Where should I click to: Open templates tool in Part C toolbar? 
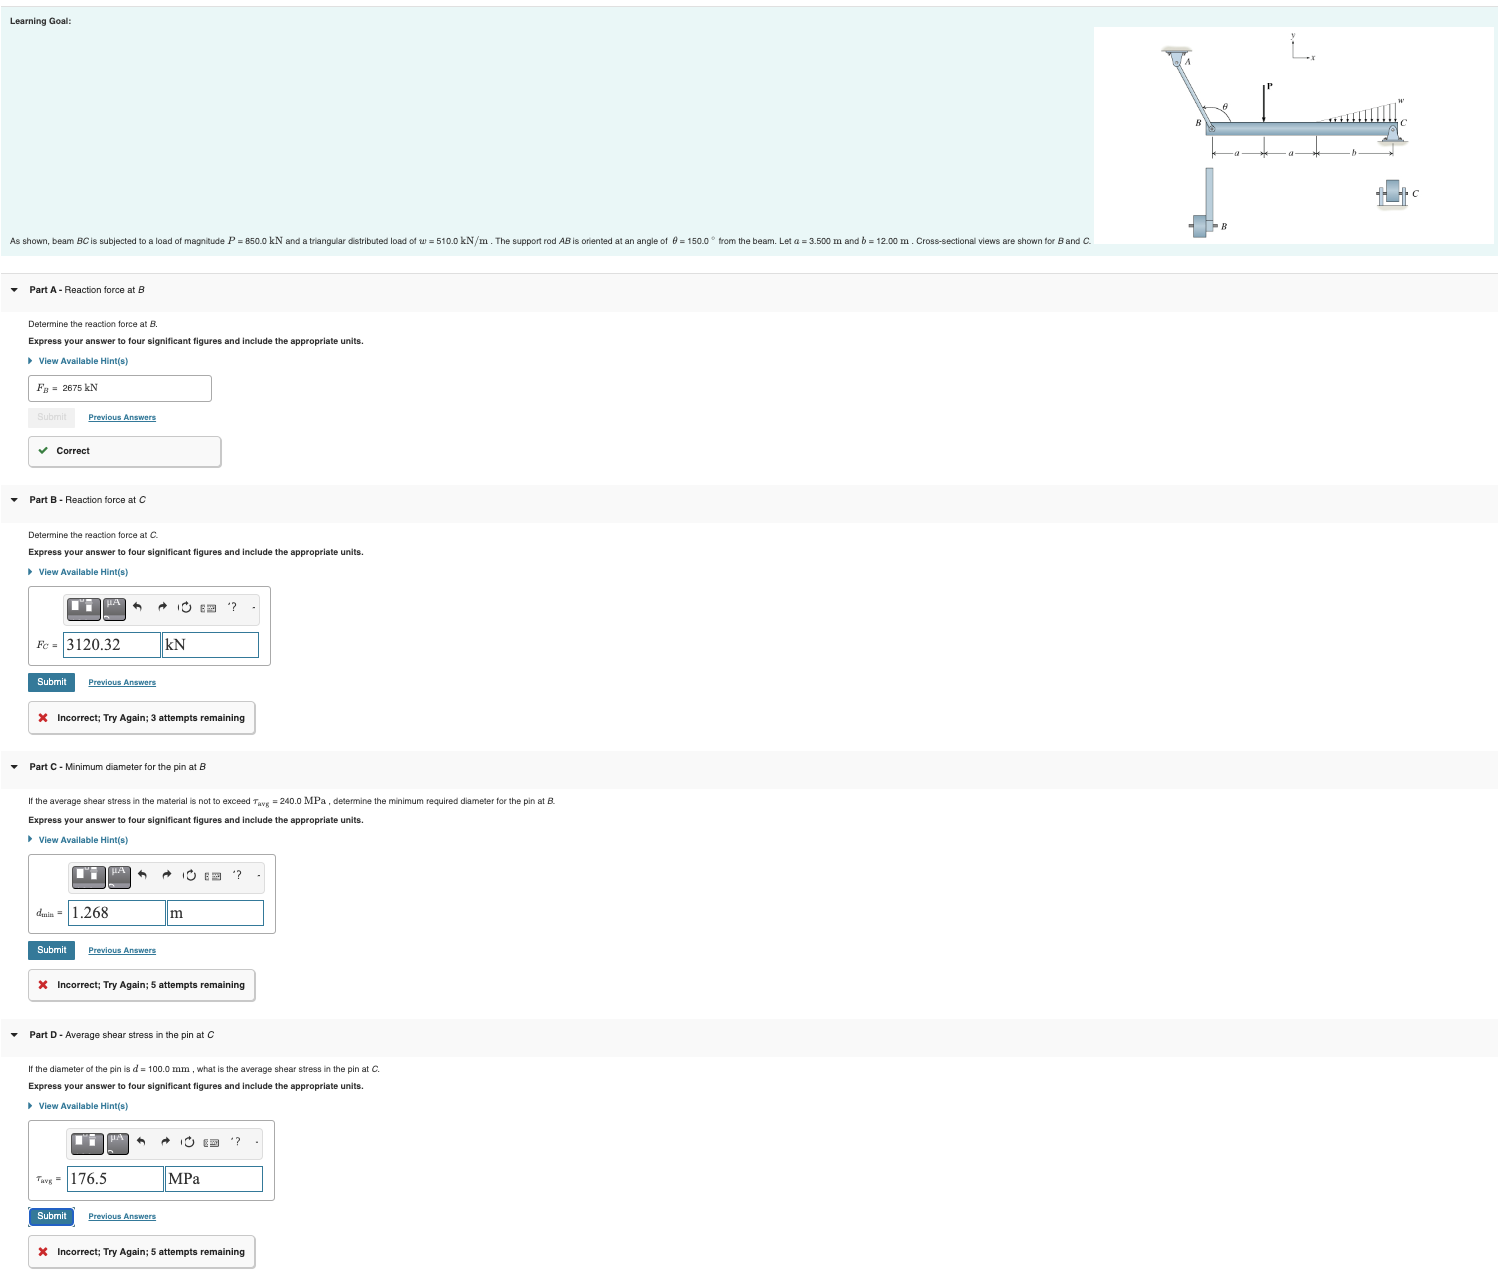click(x=88, y=875)
